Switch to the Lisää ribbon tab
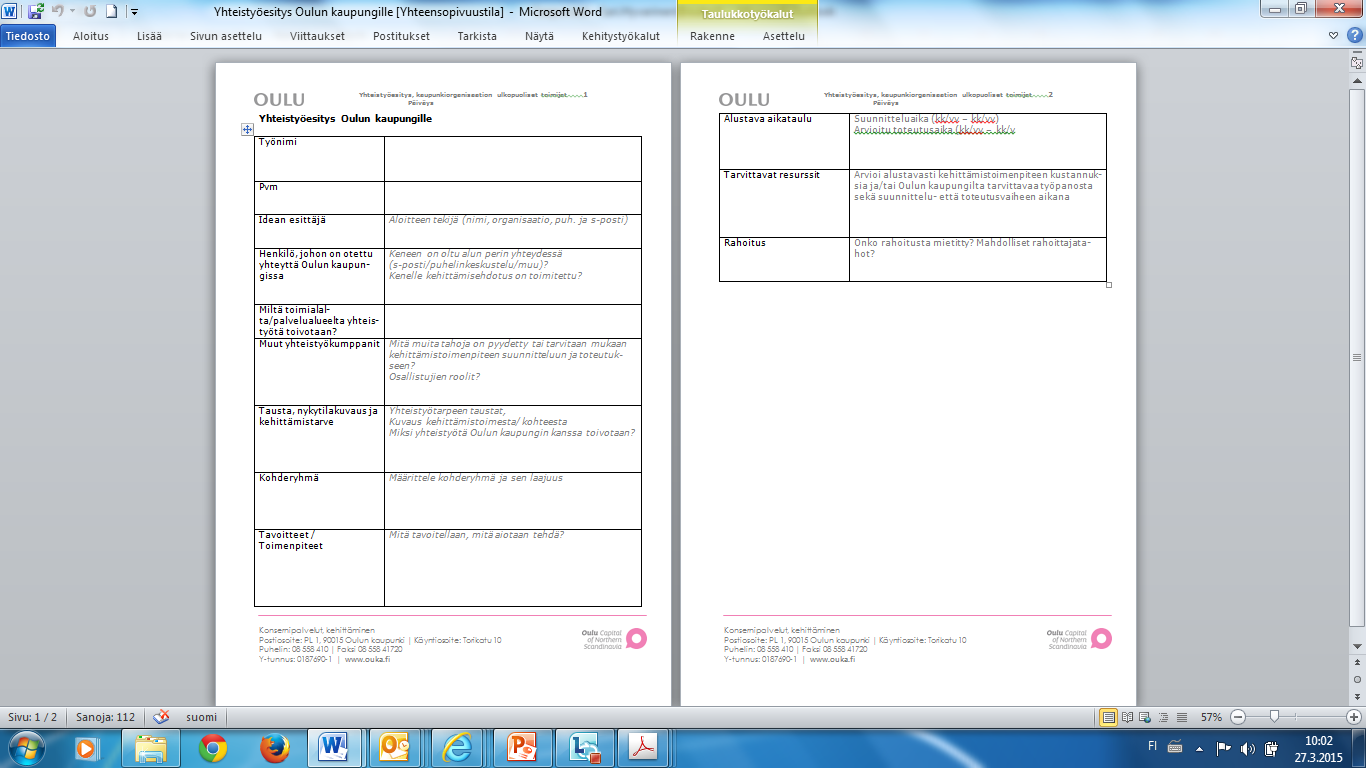This screenshot has width=1366, height=768. (x=150, y=36)
